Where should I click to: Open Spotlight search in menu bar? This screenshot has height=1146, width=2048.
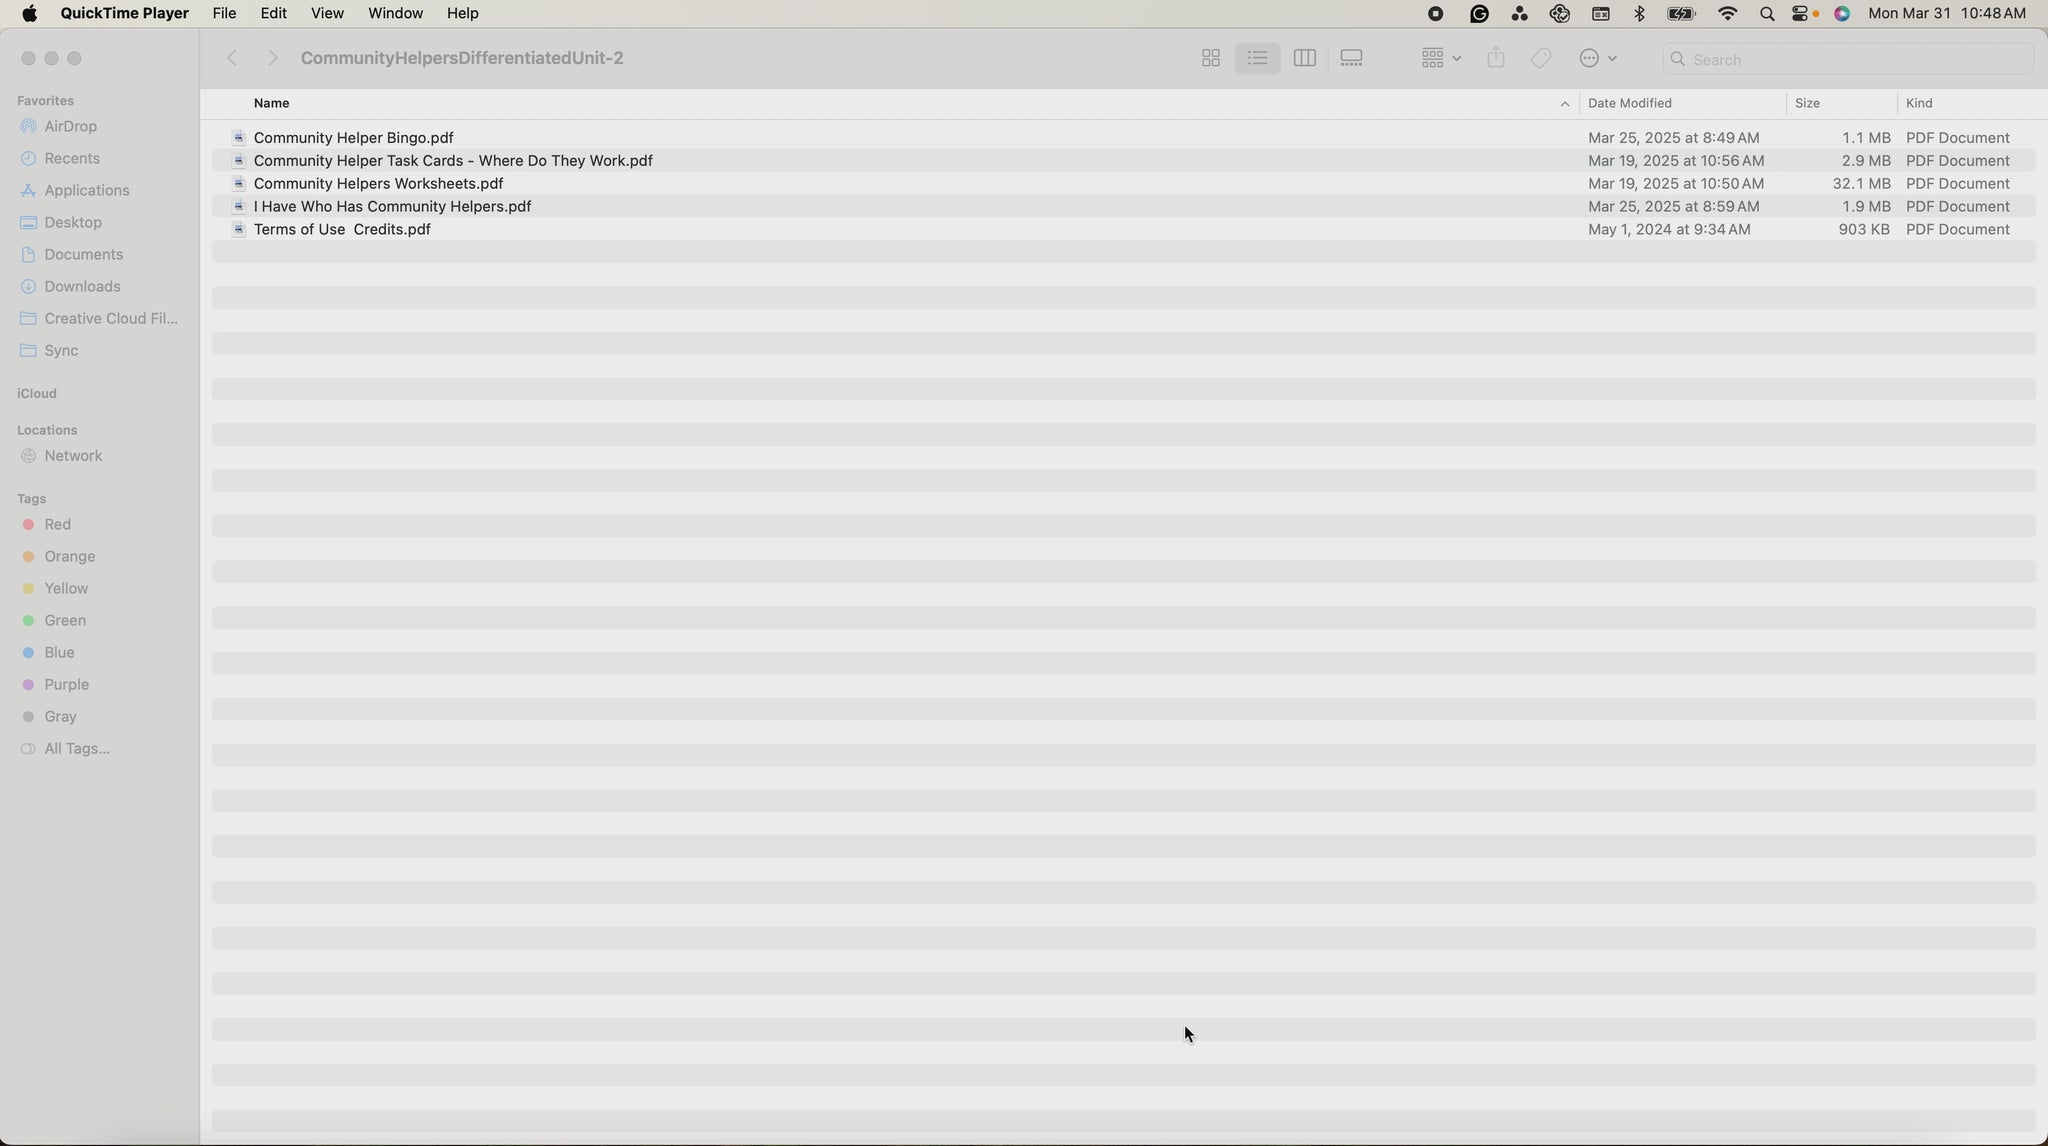point(1767,14)
